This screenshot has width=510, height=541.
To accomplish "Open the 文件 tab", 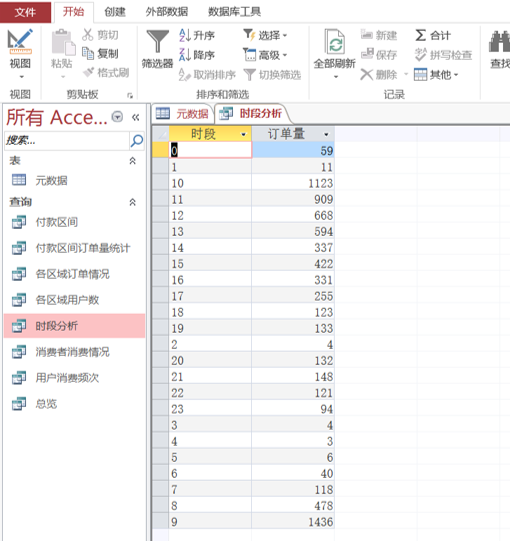I will [25, 12].
